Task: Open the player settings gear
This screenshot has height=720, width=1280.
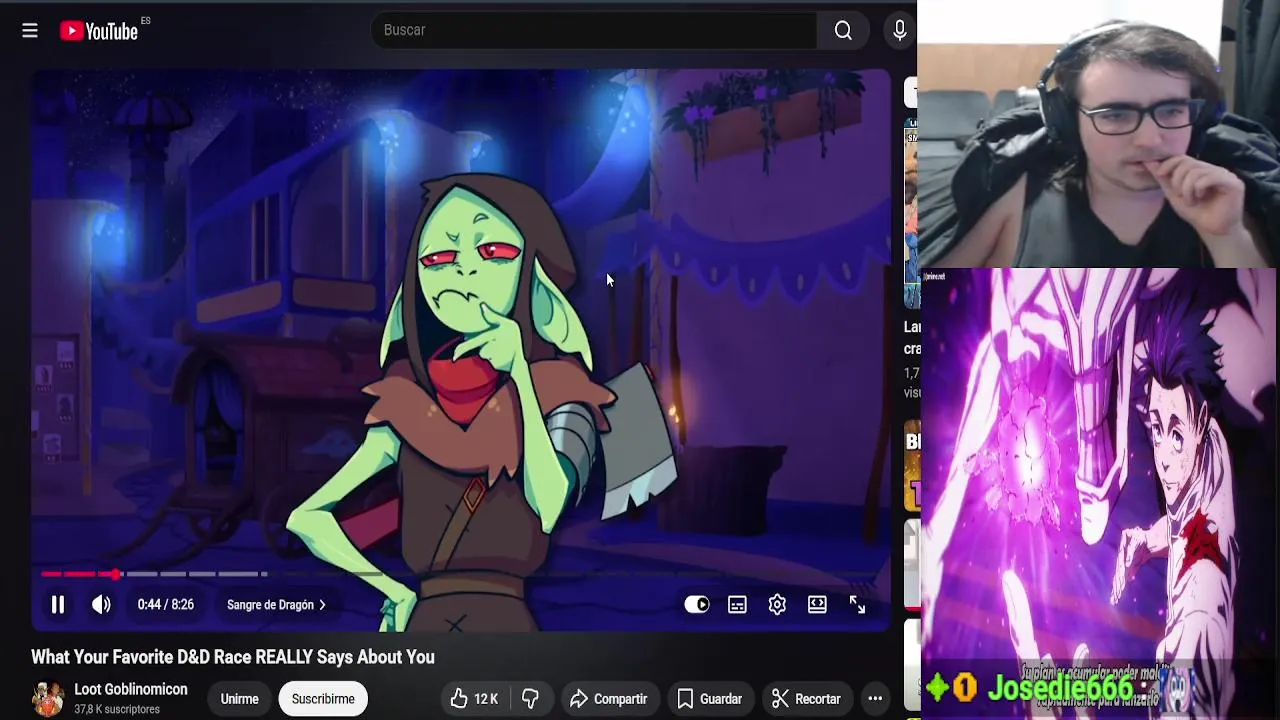Action: [x=777, y=604]
